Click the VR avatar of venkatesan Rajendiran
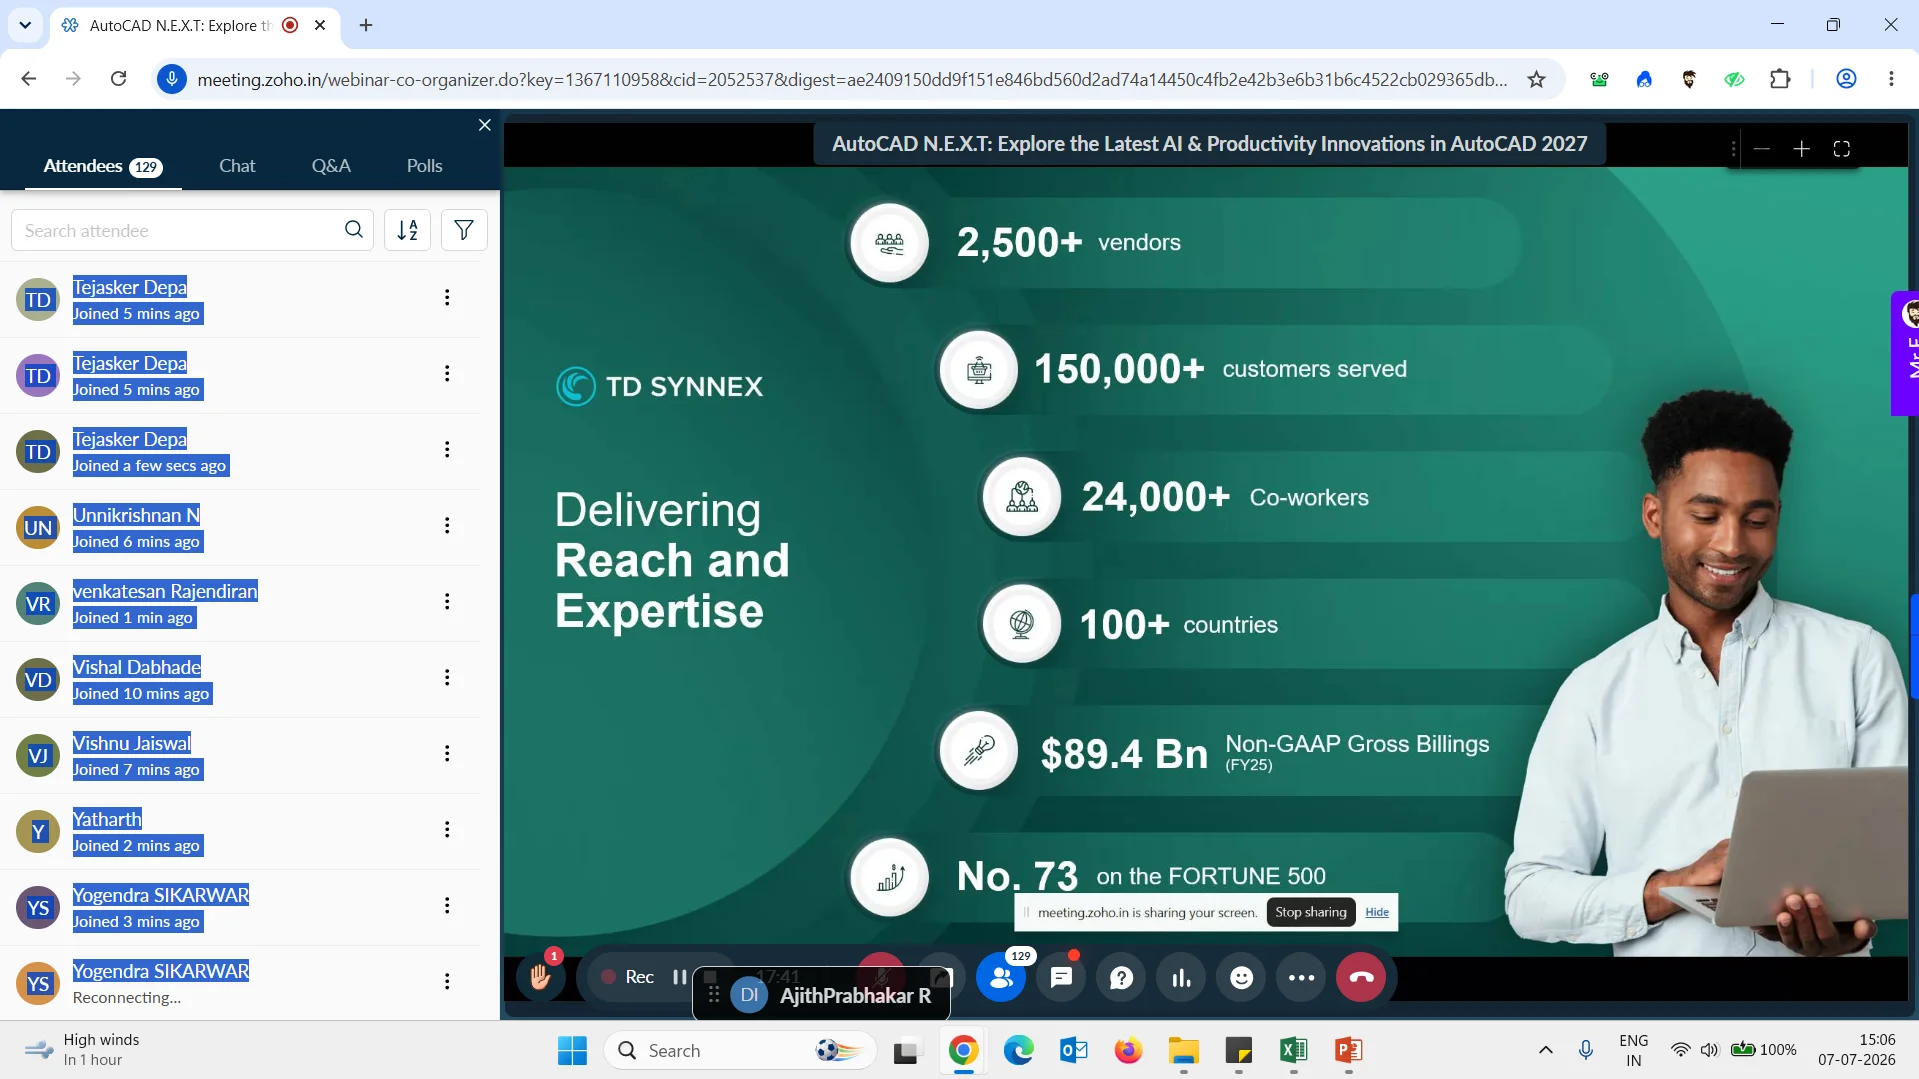The image size is (1919, 1079). click(x=38, y=604)
